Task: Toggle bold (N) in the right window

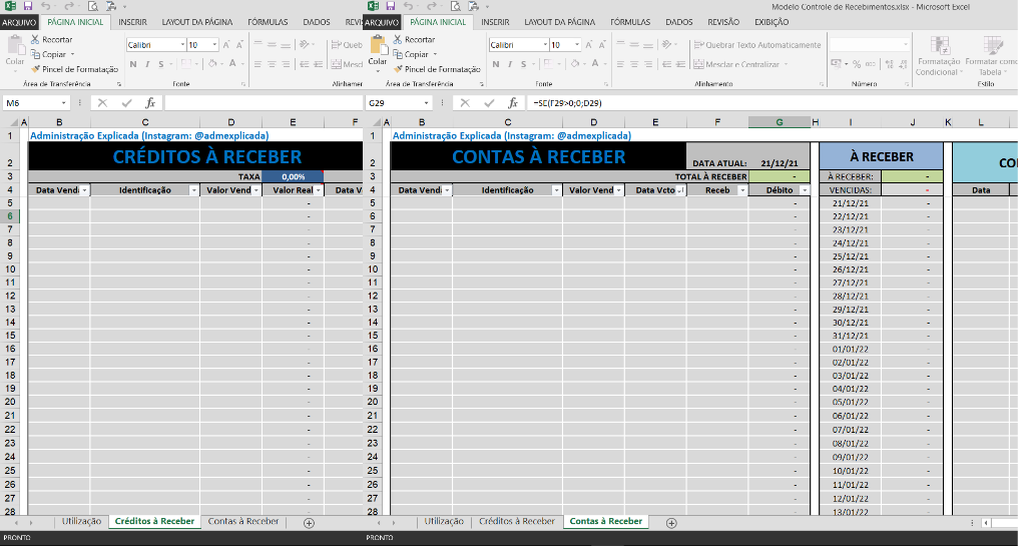Action: [496, 64]
